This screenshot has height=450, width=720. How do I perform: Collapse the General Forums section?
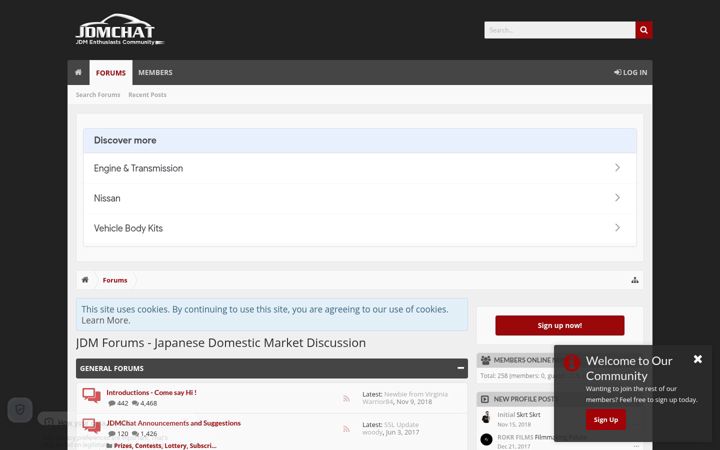[x=461, y=368]
